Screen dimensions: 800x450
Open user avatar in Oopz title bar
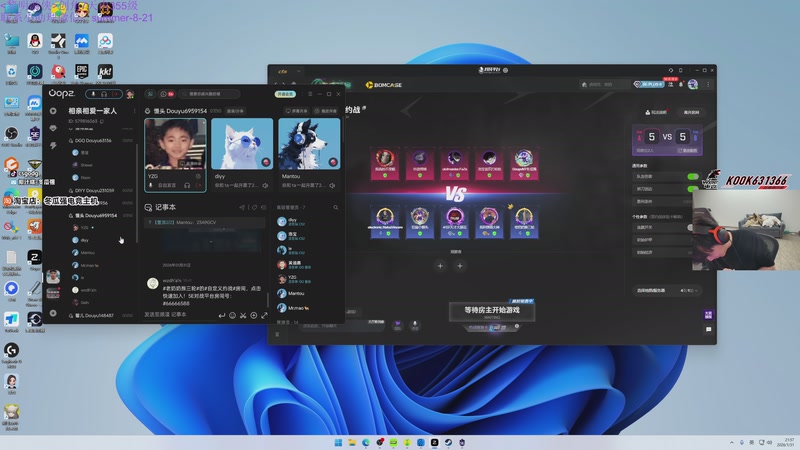point(130,94)
